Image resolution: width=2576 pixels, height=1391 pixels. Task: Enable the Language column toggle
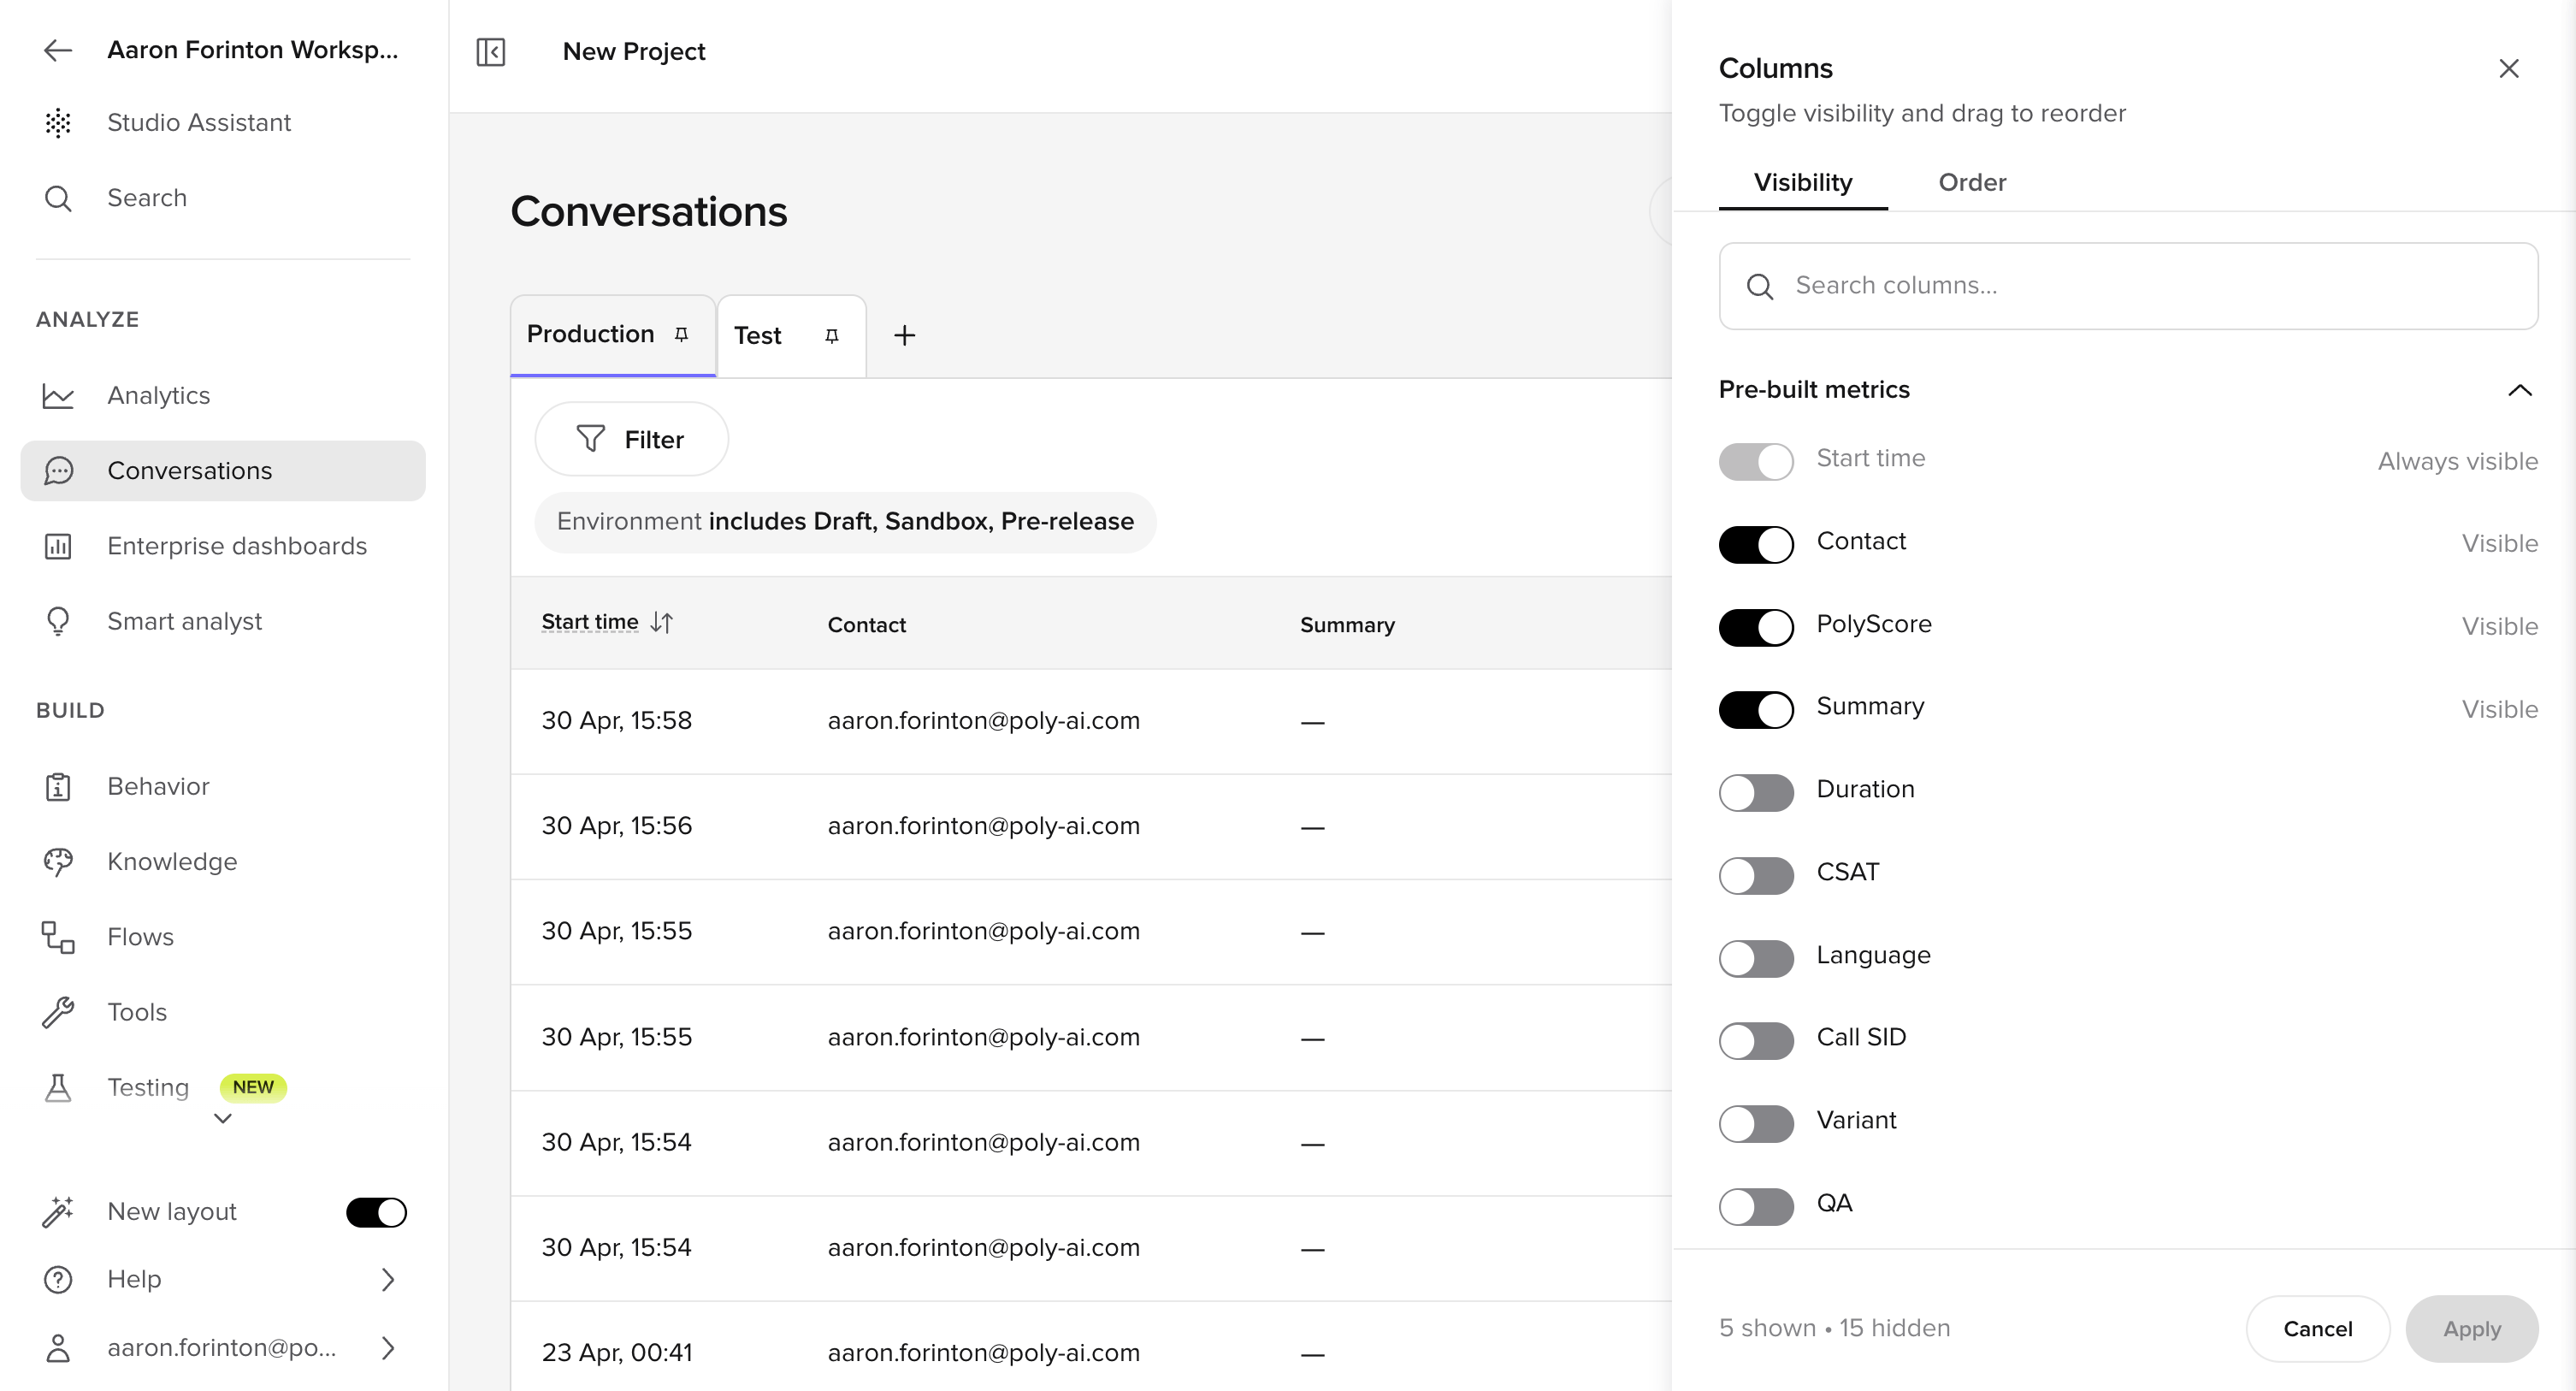pos(1756,959)
